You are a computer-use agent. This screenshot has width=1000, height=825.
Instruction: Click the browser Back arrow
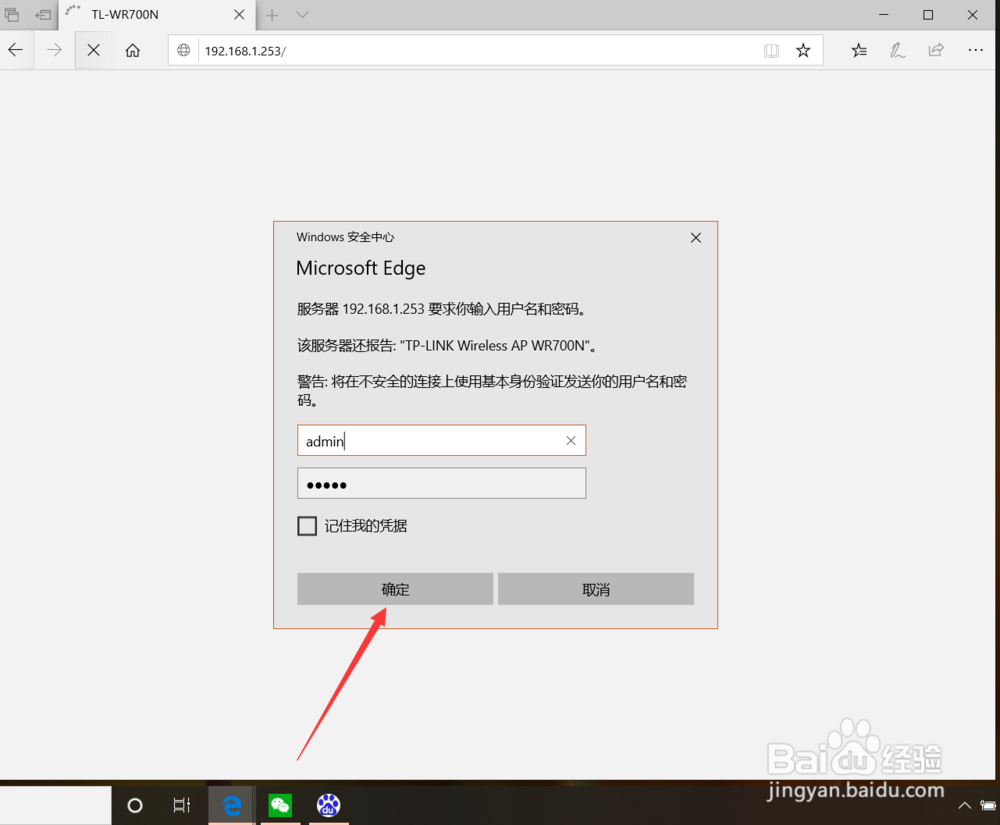(15, 50)
